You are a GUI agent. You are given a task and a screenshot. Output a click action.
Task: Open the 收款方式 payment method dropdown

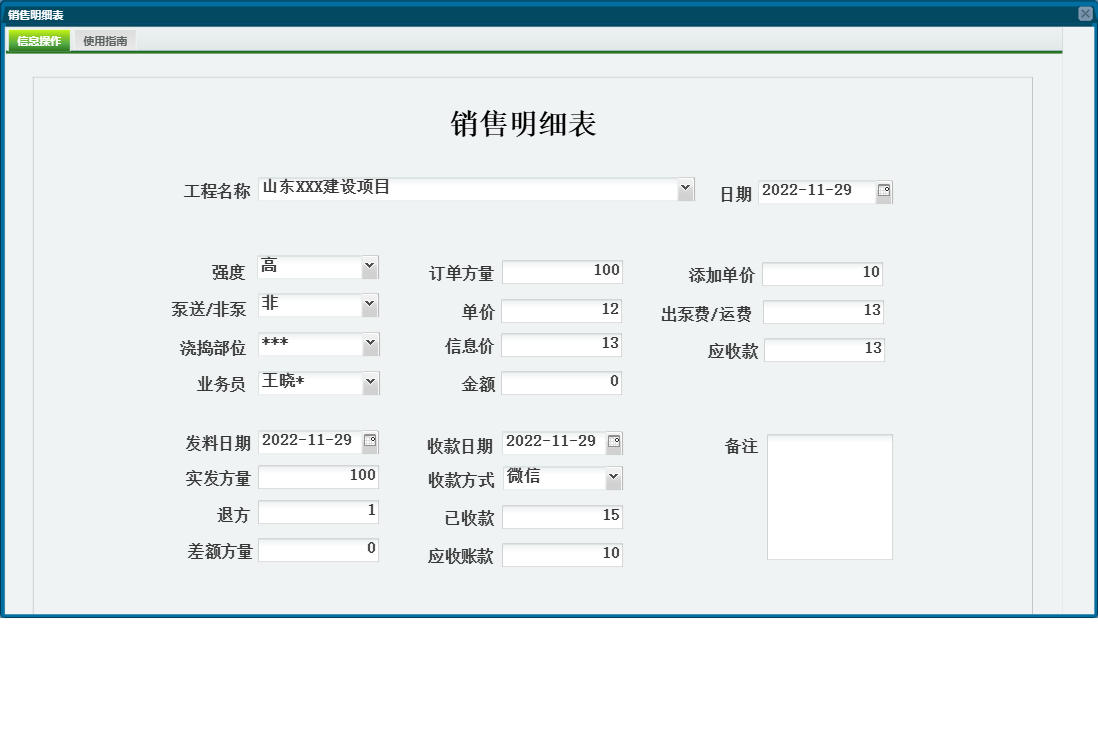click(615, 478)
